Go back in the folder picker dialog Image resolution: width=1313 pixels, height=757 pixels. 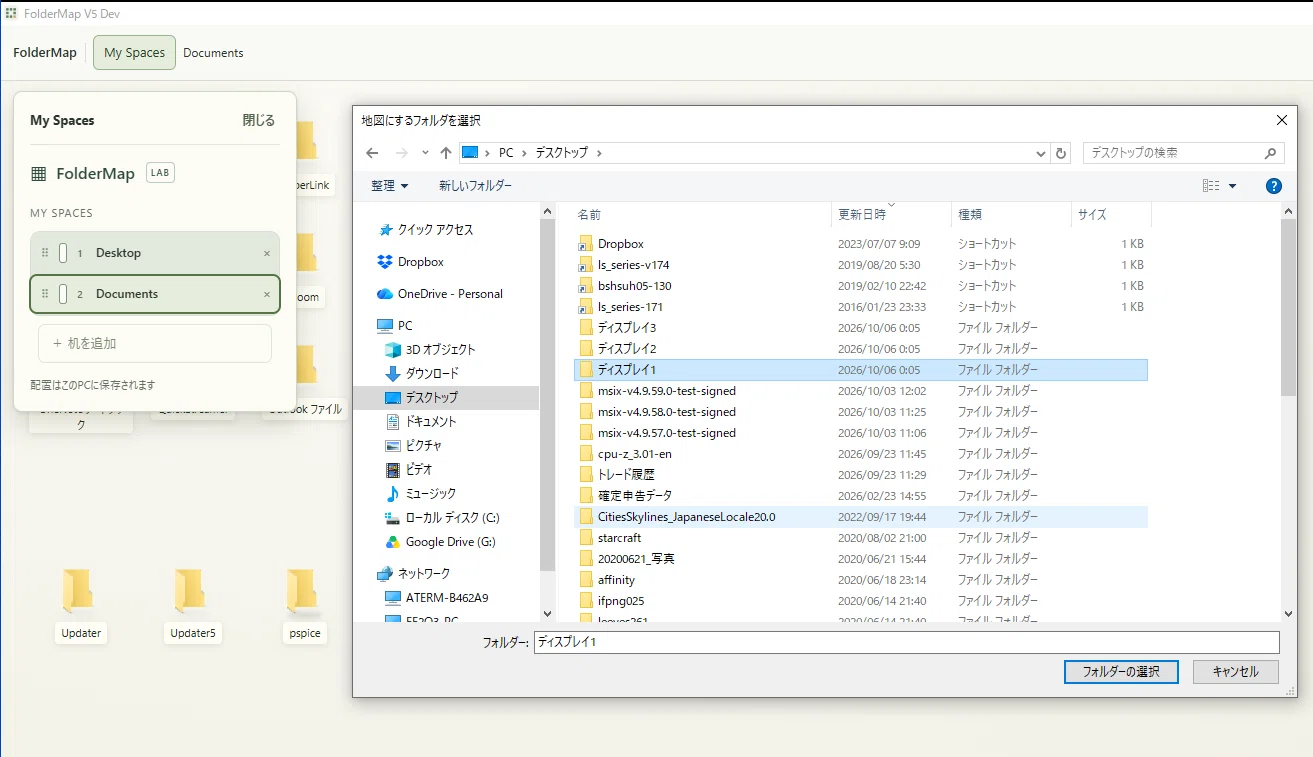[372, 153]
